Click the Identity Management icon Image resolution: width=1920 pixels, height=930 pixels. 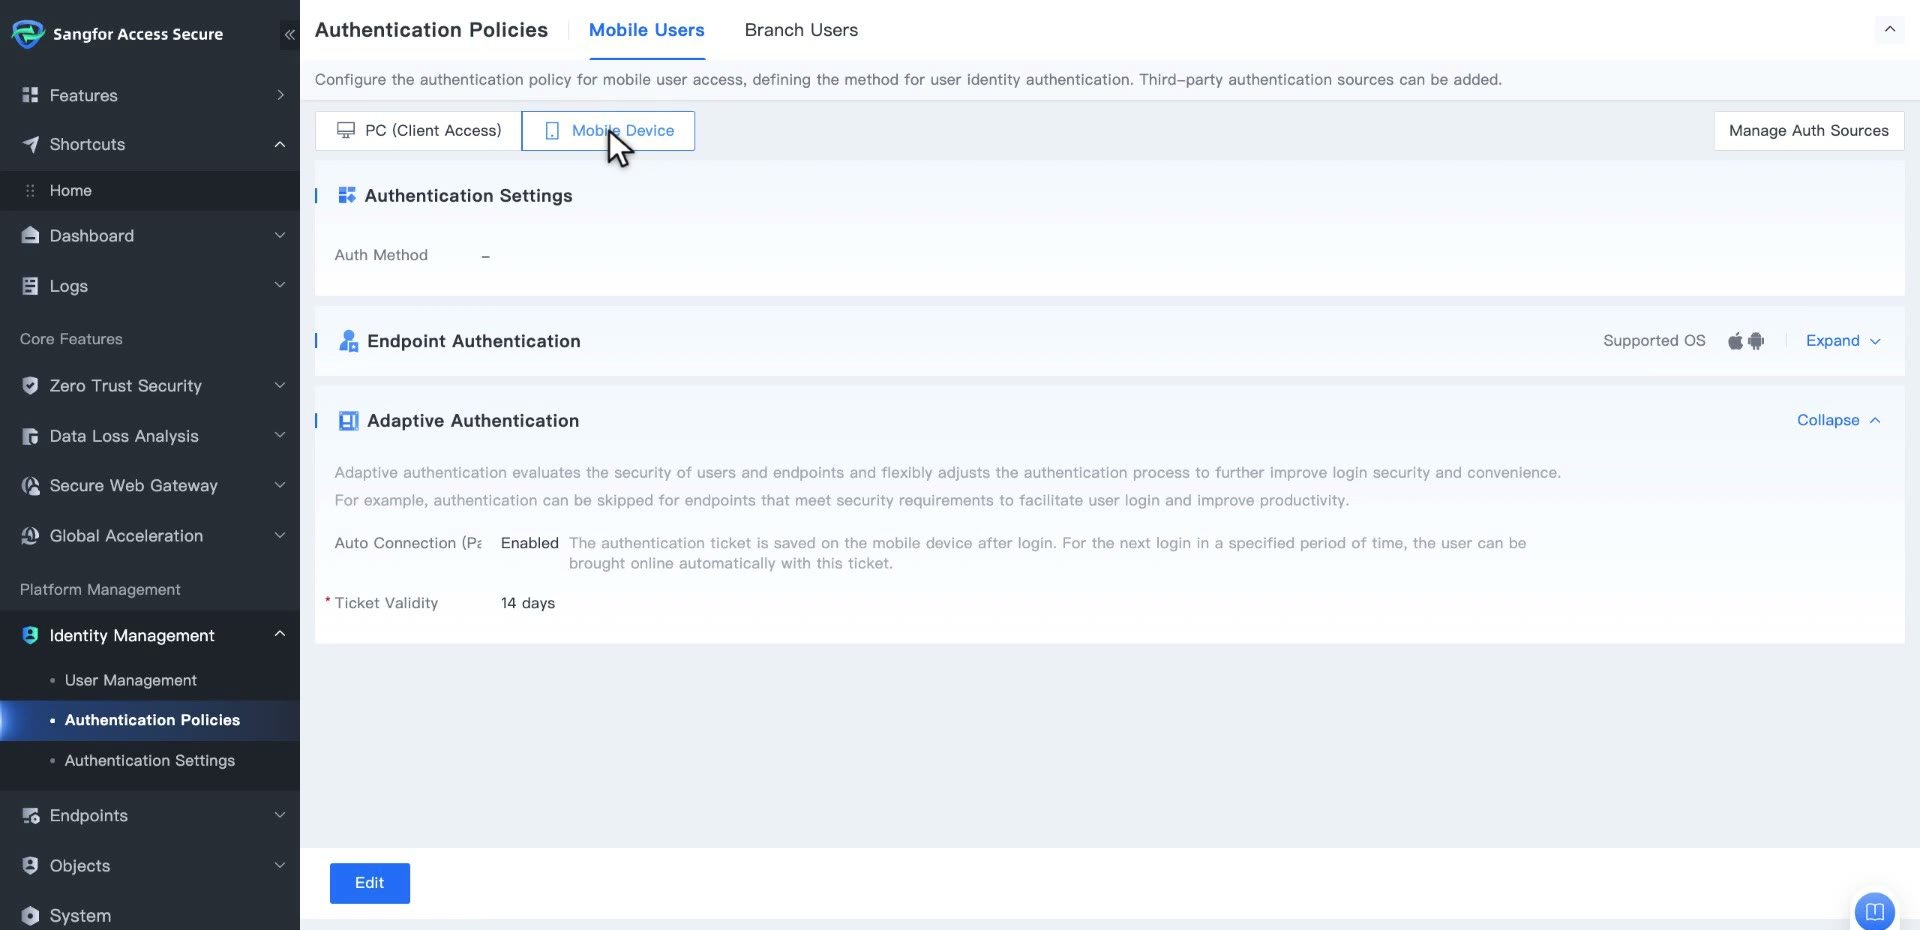click(30, 636)
